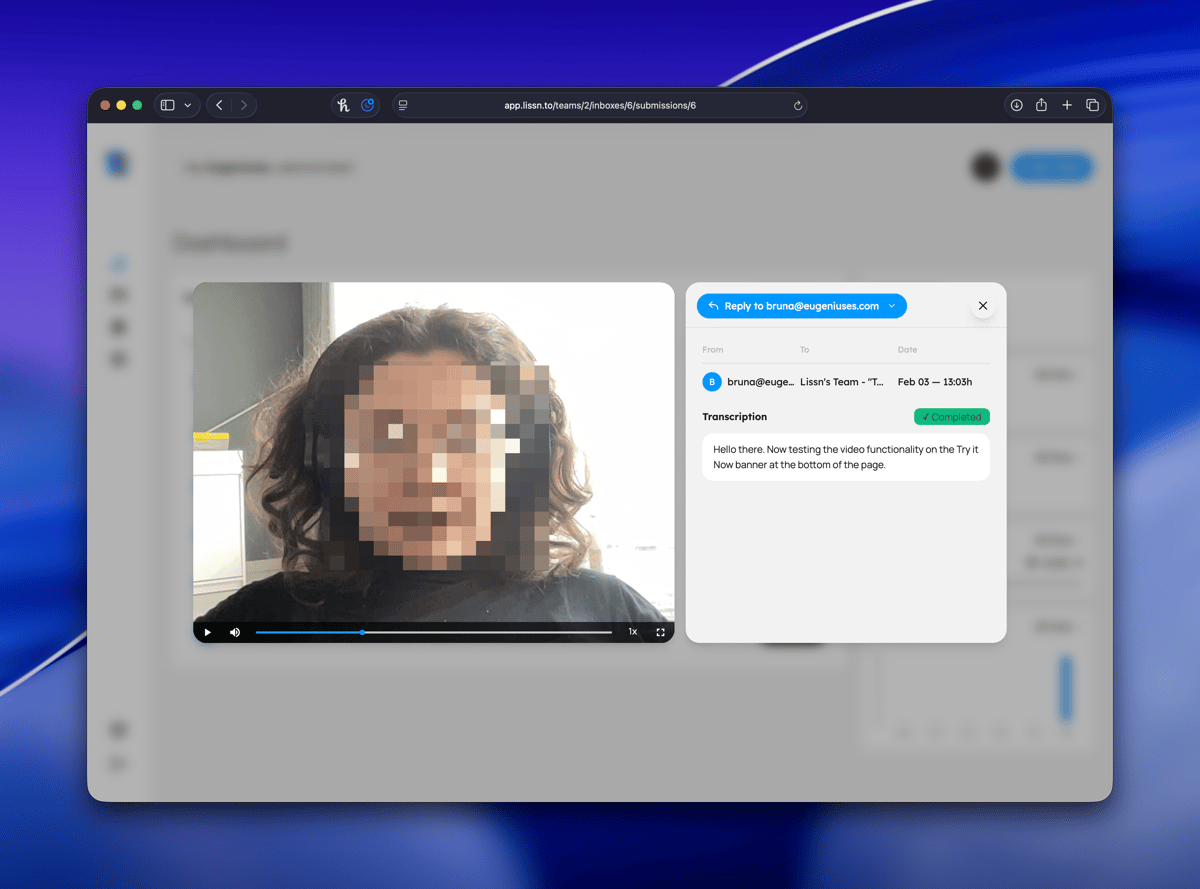1200x889 pixels.
Task: Click Reply to bruna@eugeniuses.com button
Action: [802, 306]
